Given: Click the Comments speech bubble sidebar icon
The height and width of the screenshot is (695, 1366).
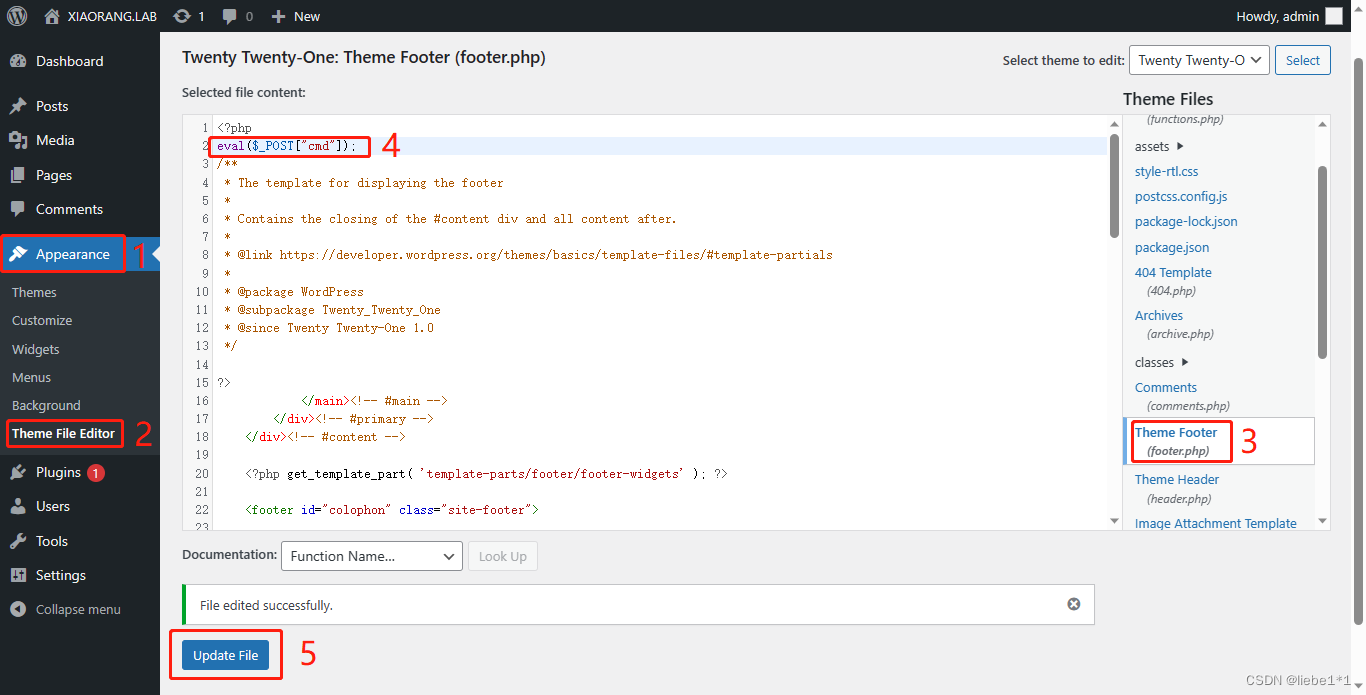Looking at the screenshot, I should [18, 209].
